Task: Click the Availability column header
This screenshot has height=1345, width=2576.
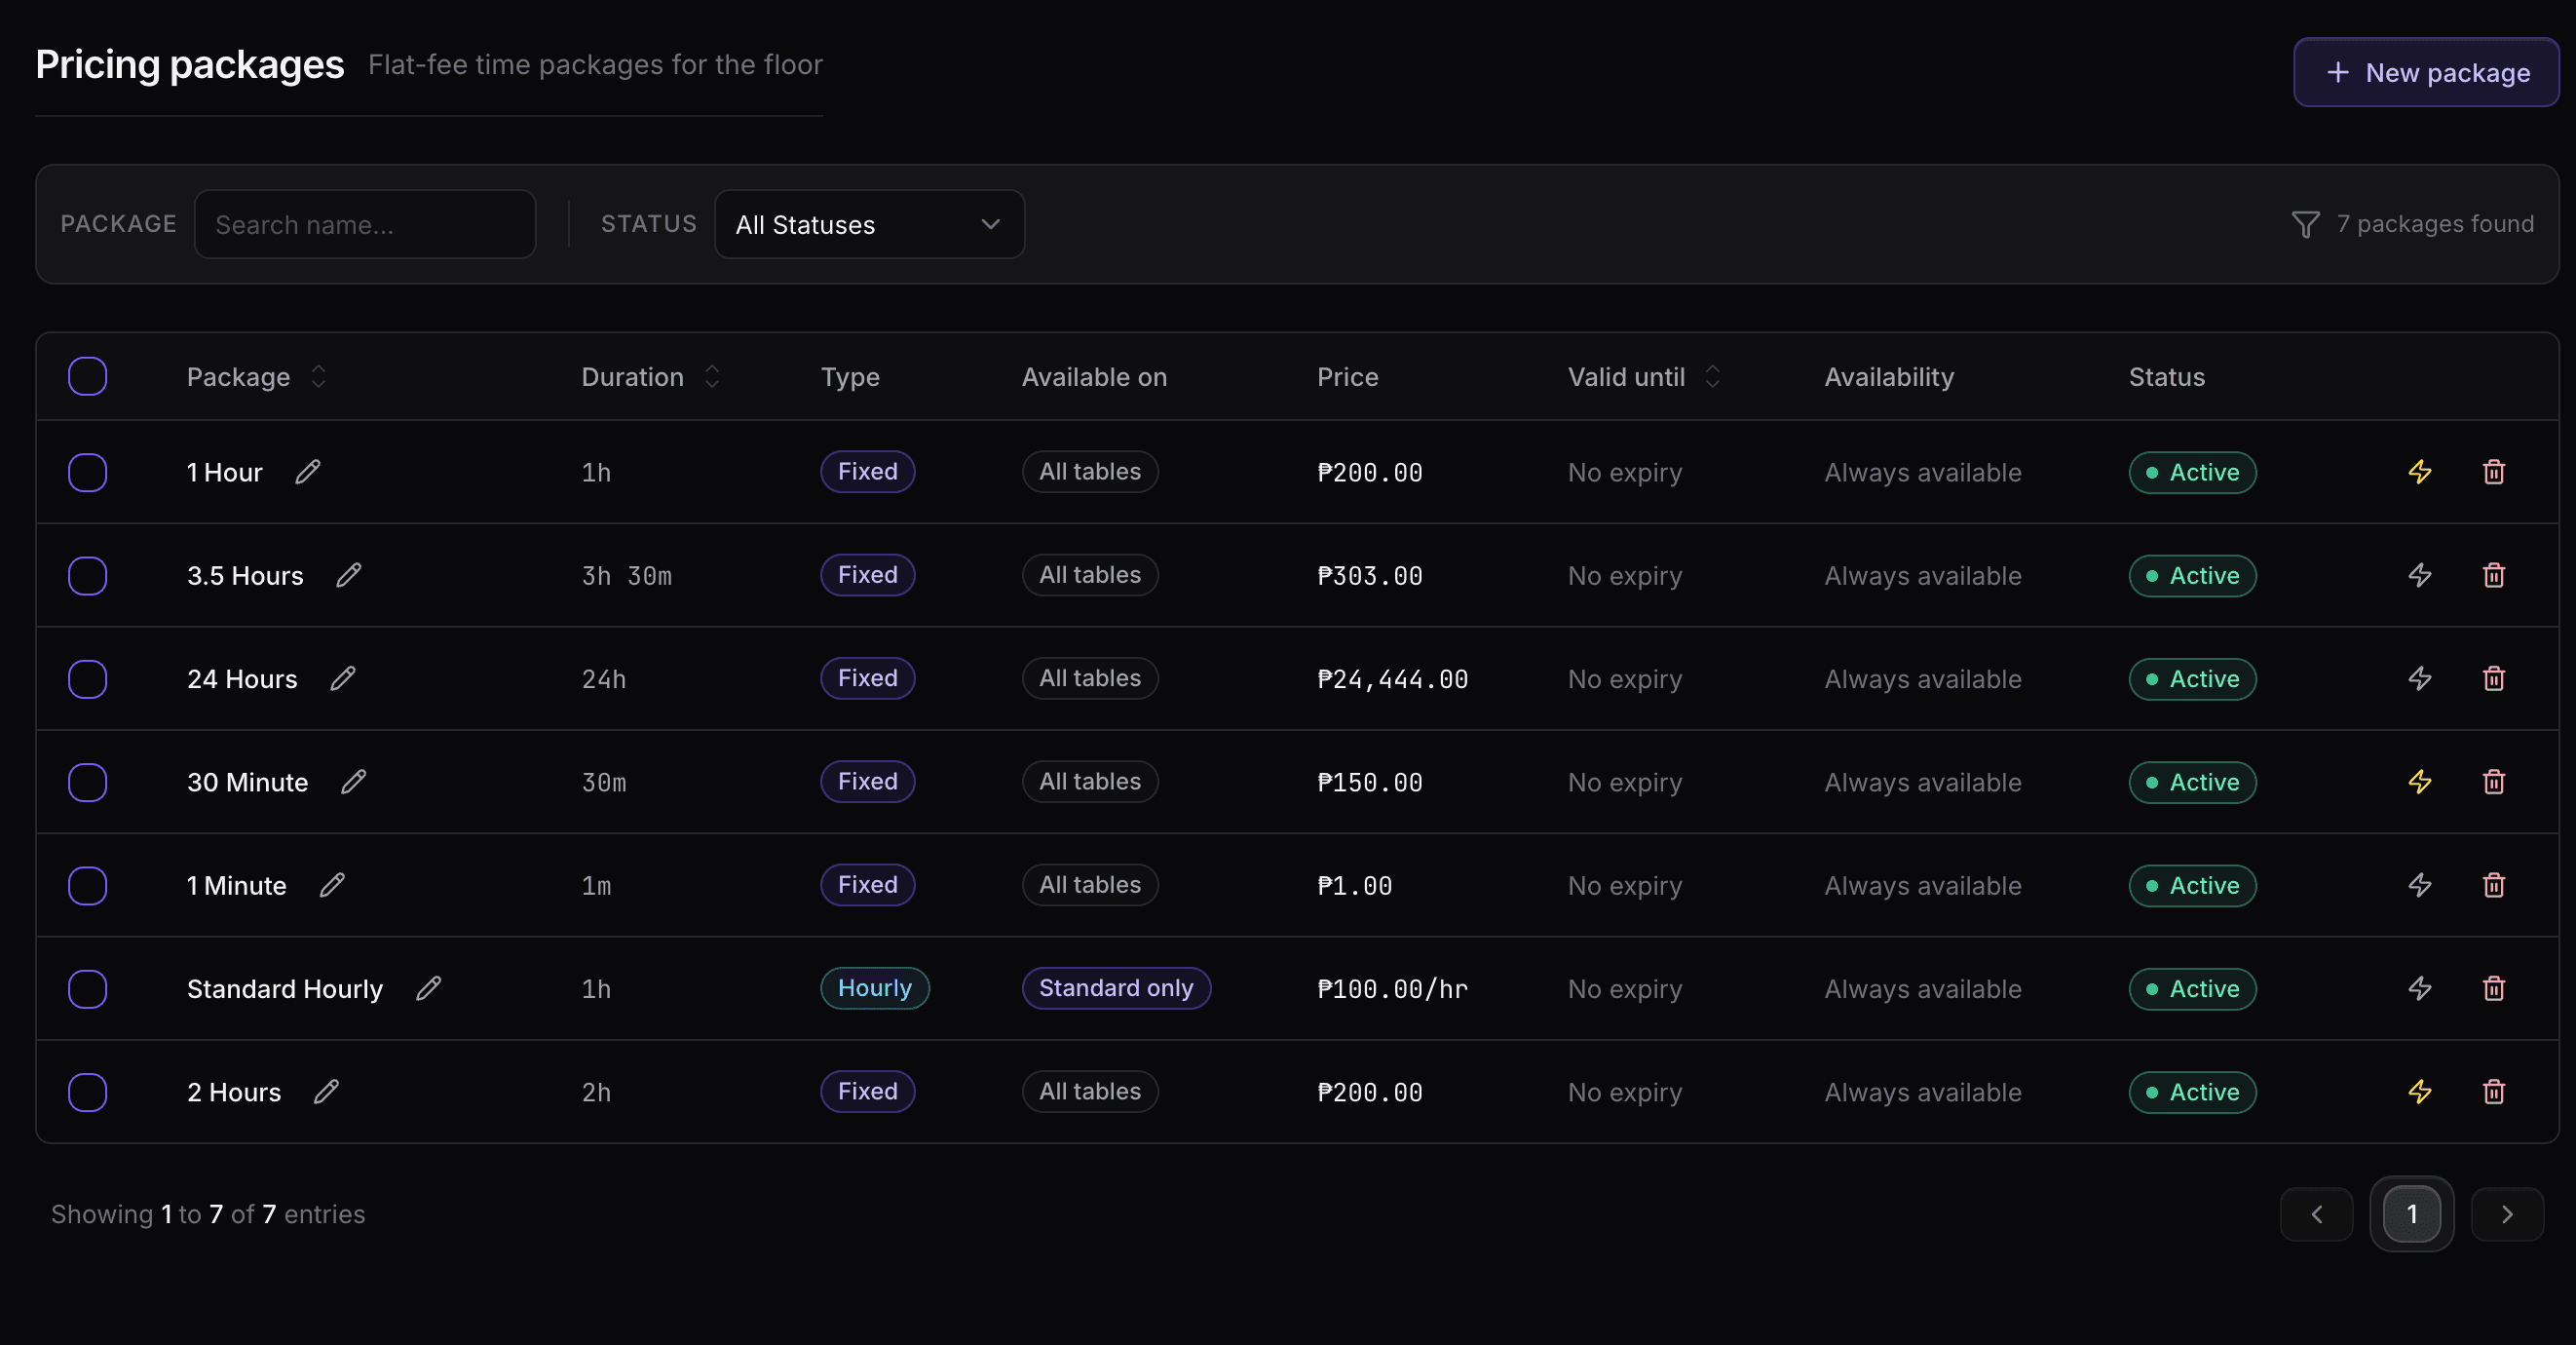Action: coord(1889,377)
